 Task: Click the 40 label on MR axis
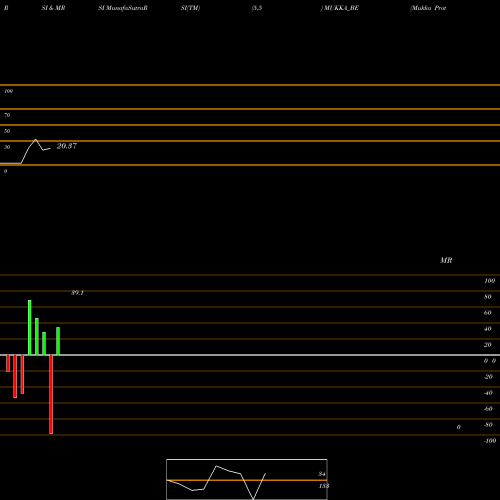coord(488,329)
